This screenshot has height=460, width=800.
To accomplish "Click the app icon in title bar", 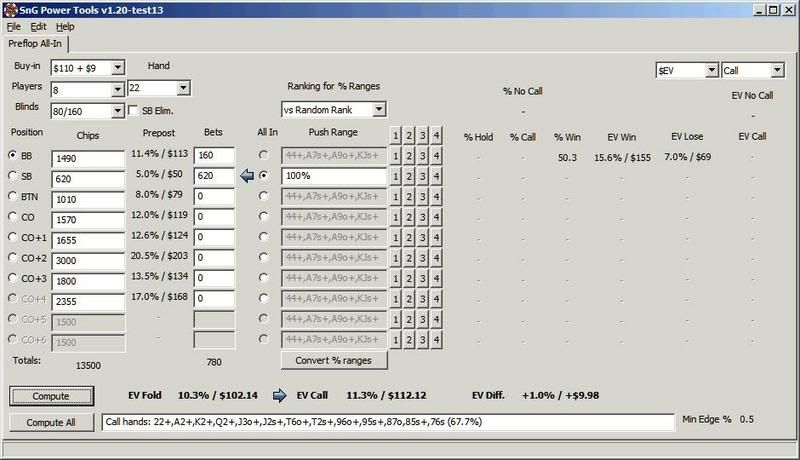I will coord(9,8).
